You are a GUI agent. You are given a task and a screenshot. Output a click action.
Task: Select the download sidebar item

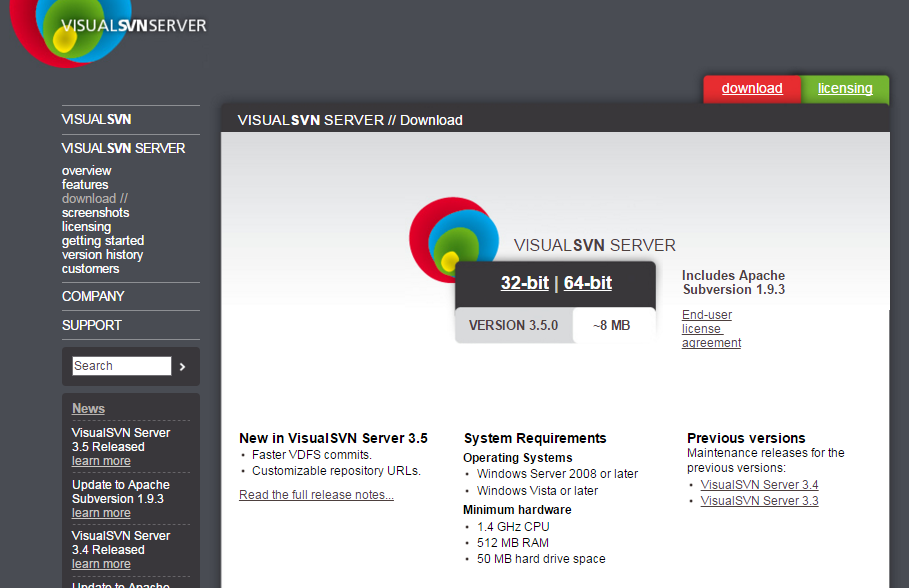(94, 199)
